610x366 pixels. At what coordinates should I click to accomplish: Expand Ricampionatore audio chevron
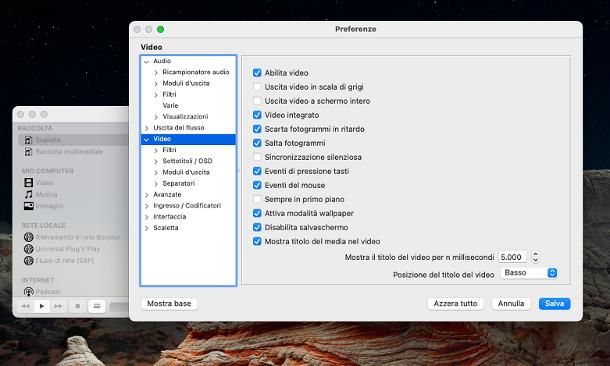156,72
